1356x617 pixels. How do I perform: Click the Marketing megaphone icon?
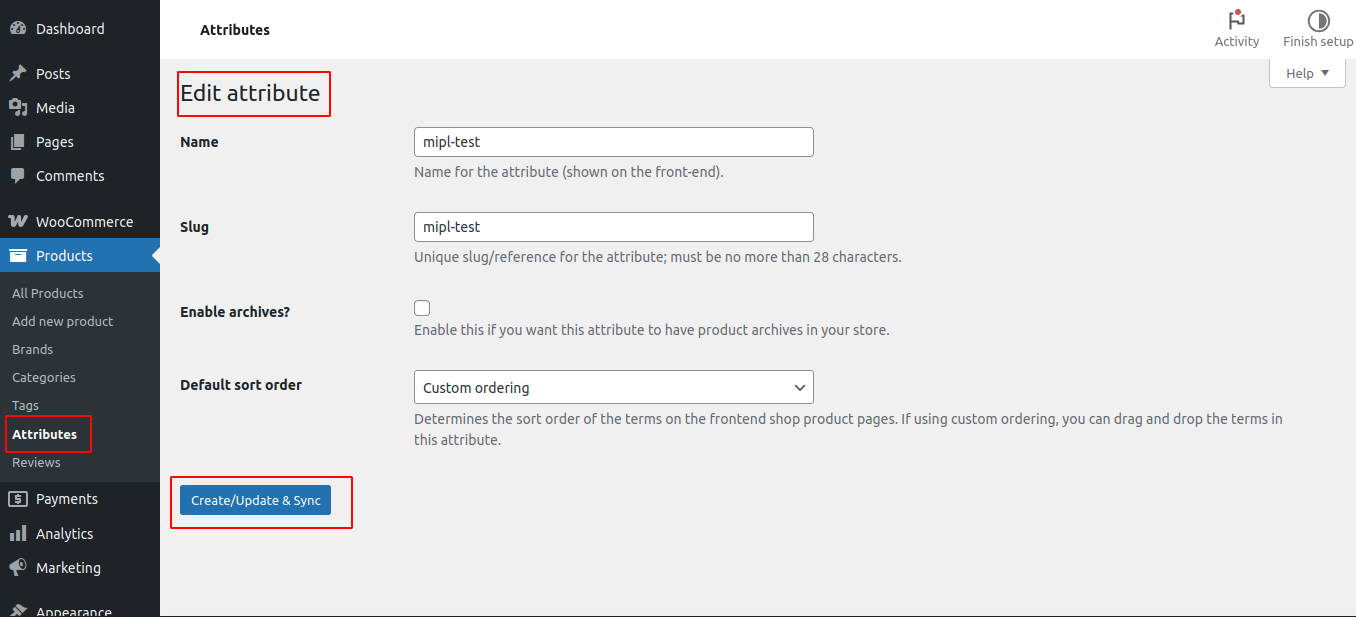pyautogui.click(x=18, y=567)
